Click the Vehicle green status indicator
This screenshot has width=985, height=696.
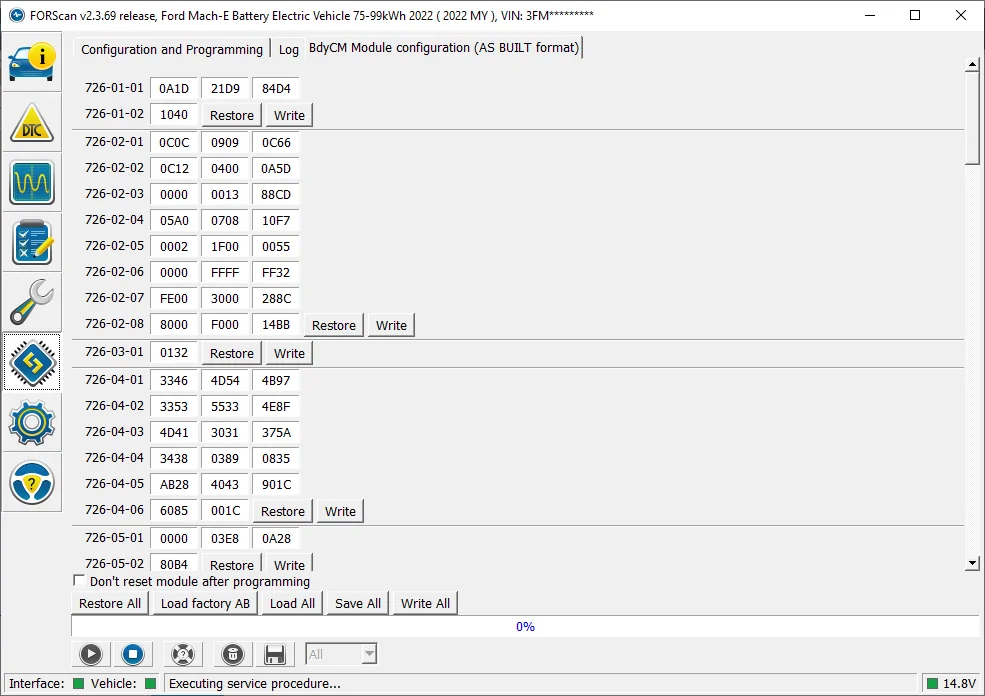coord(150,683)
